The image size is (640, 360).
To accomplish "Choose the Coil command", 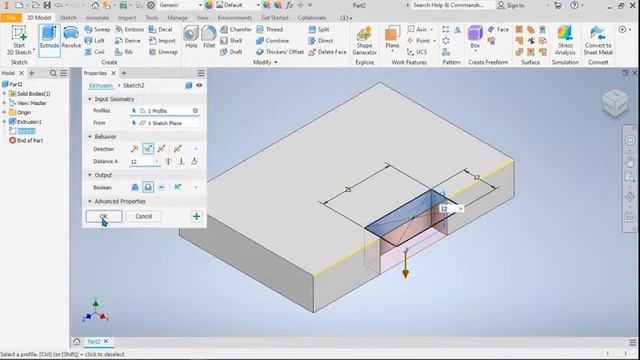I will (x=94, y=52).
